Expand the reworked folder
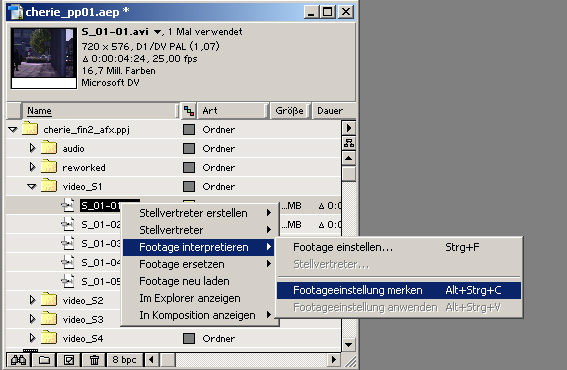The image size is (567, 370). coord(32,167)
